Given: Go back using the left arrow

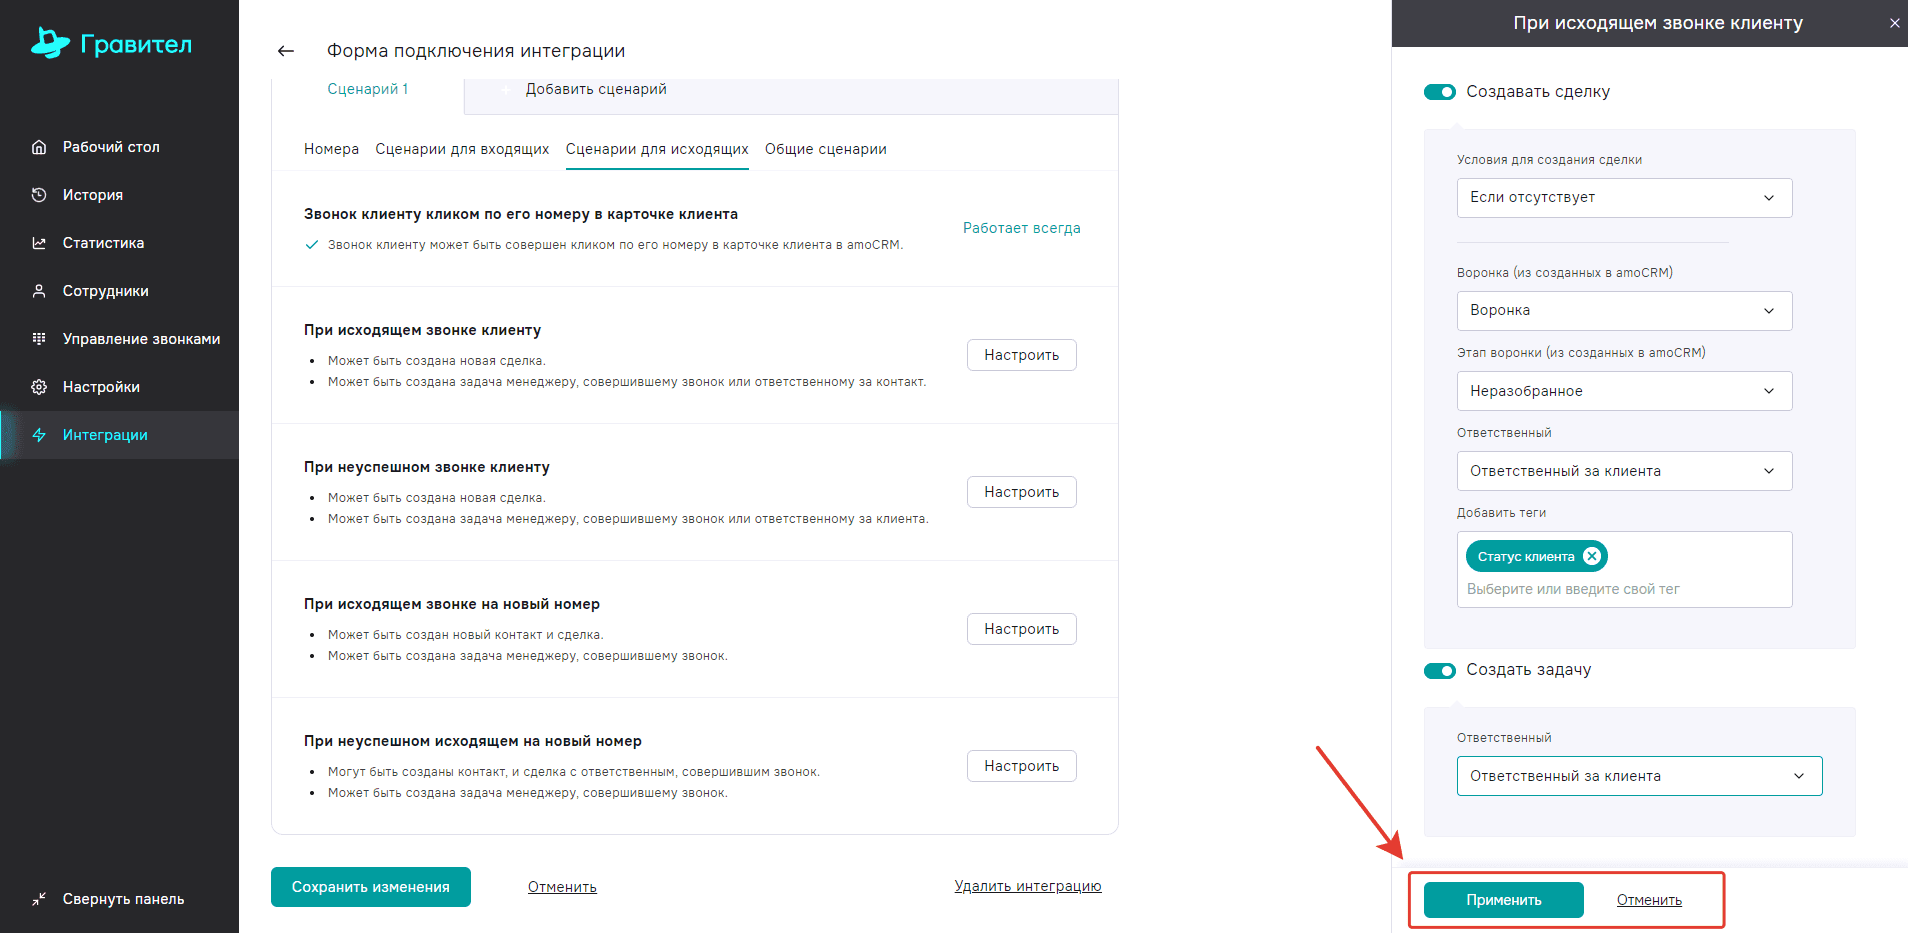Looking at the screenshot, I should tap(286, 51).
